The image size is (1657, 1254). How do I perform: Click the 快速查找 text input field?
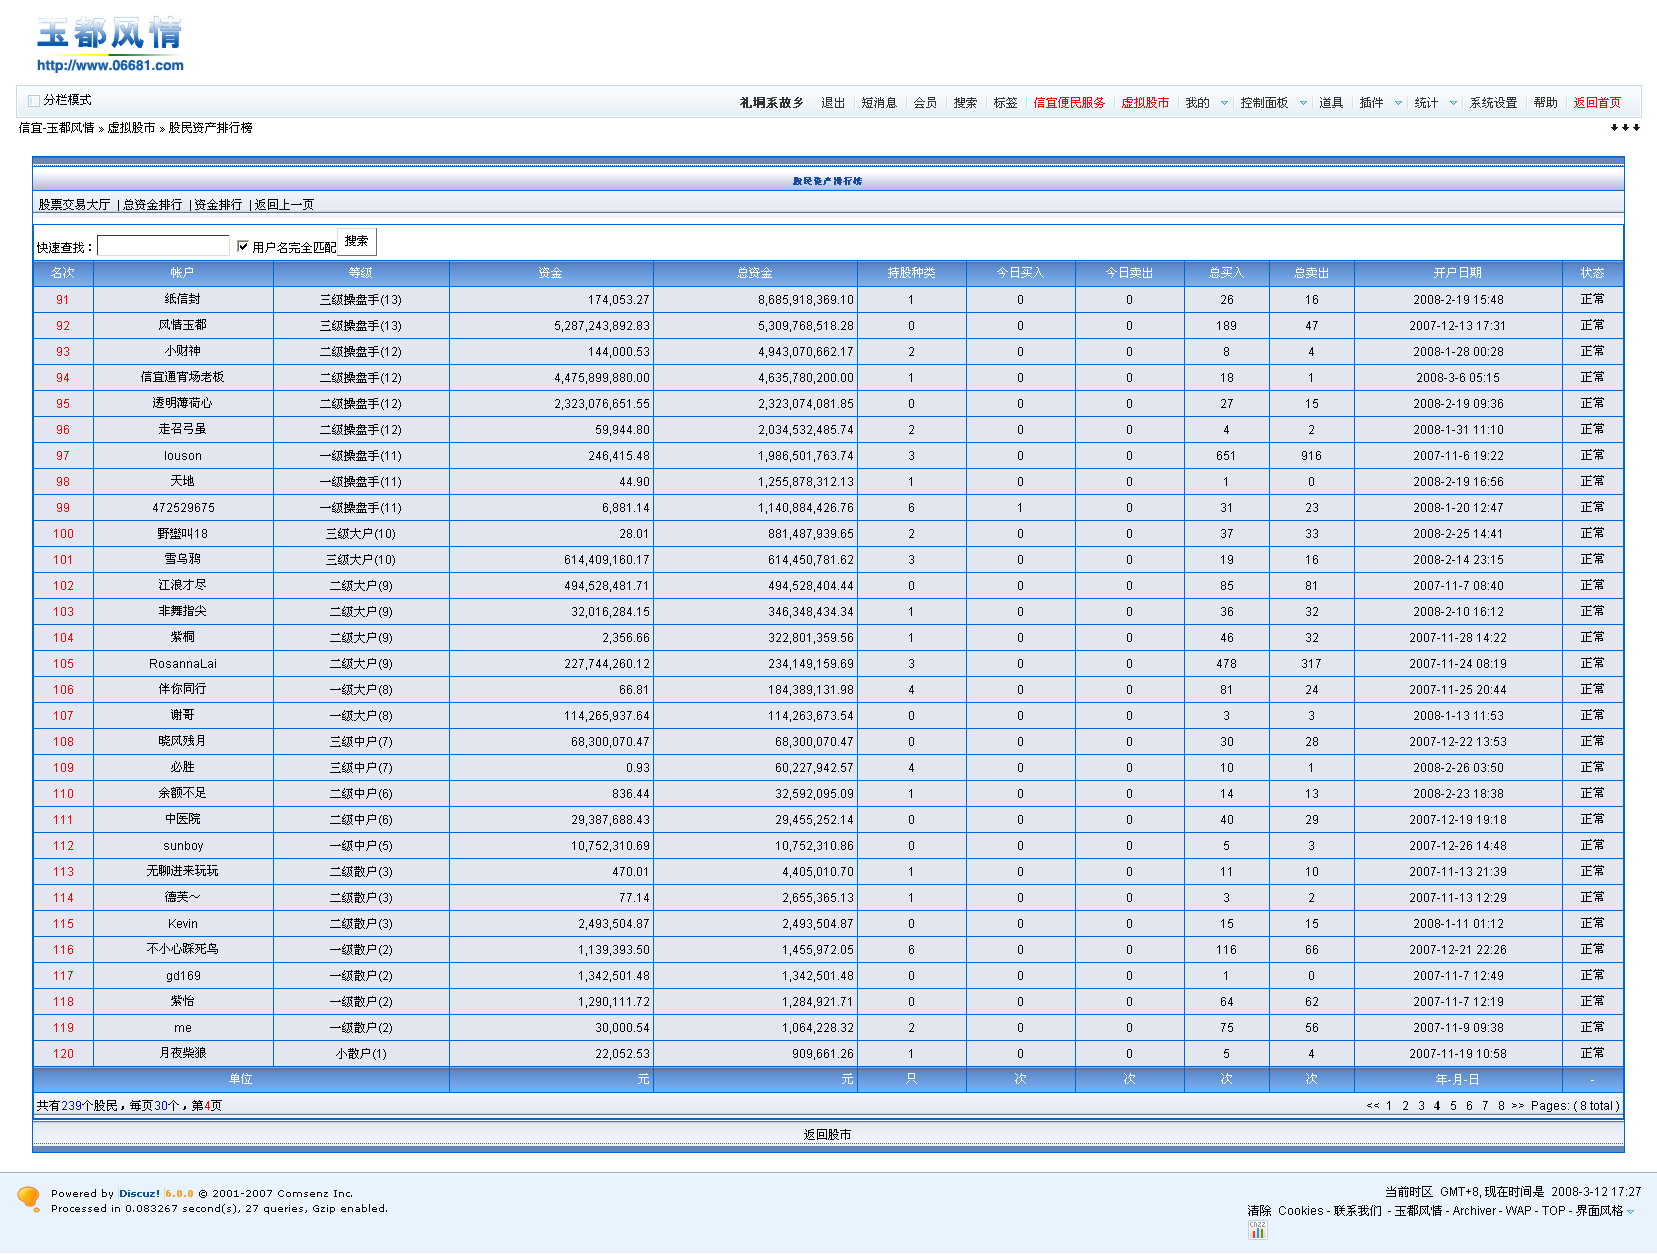[x=163, y=246]
